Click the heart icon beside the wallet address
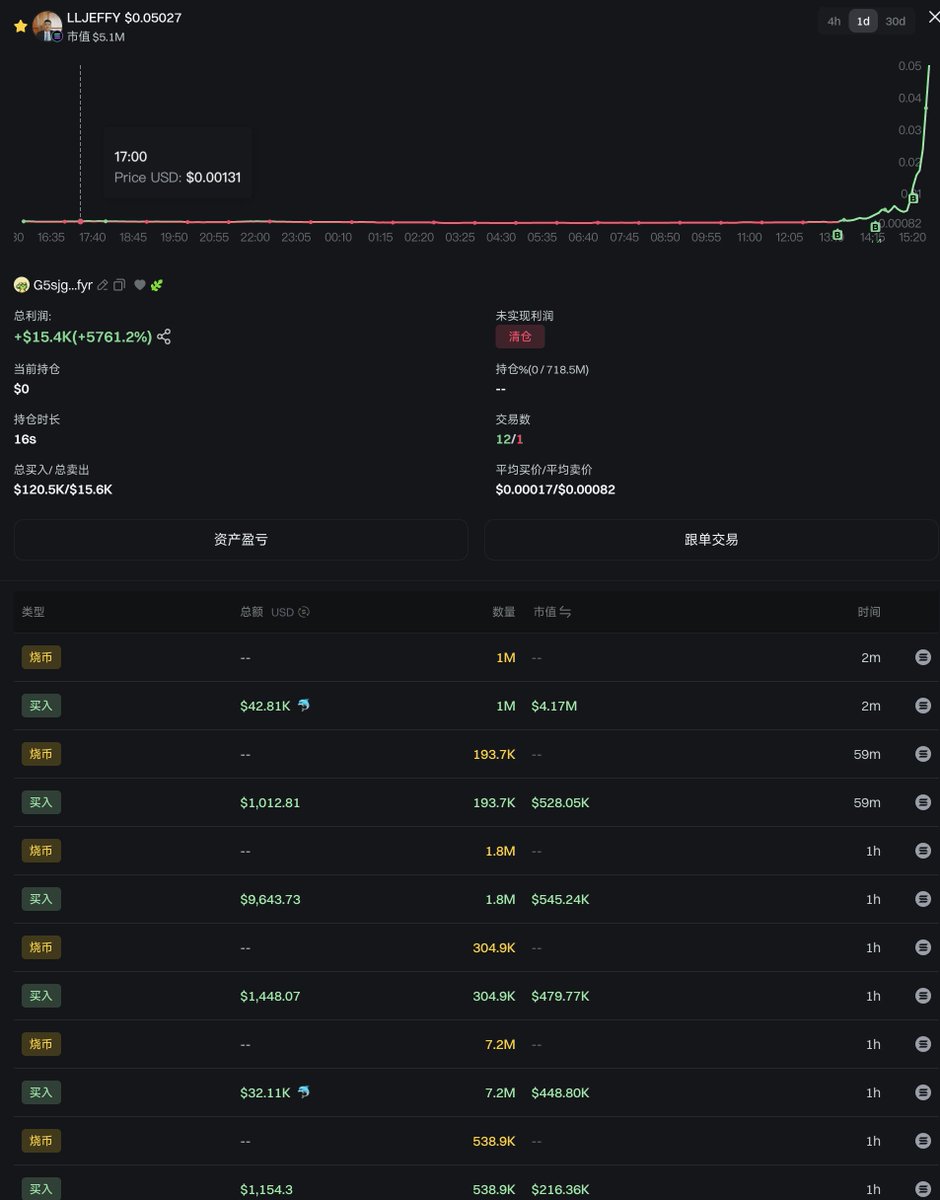The image size is (940, 1200). coord(139,285)
